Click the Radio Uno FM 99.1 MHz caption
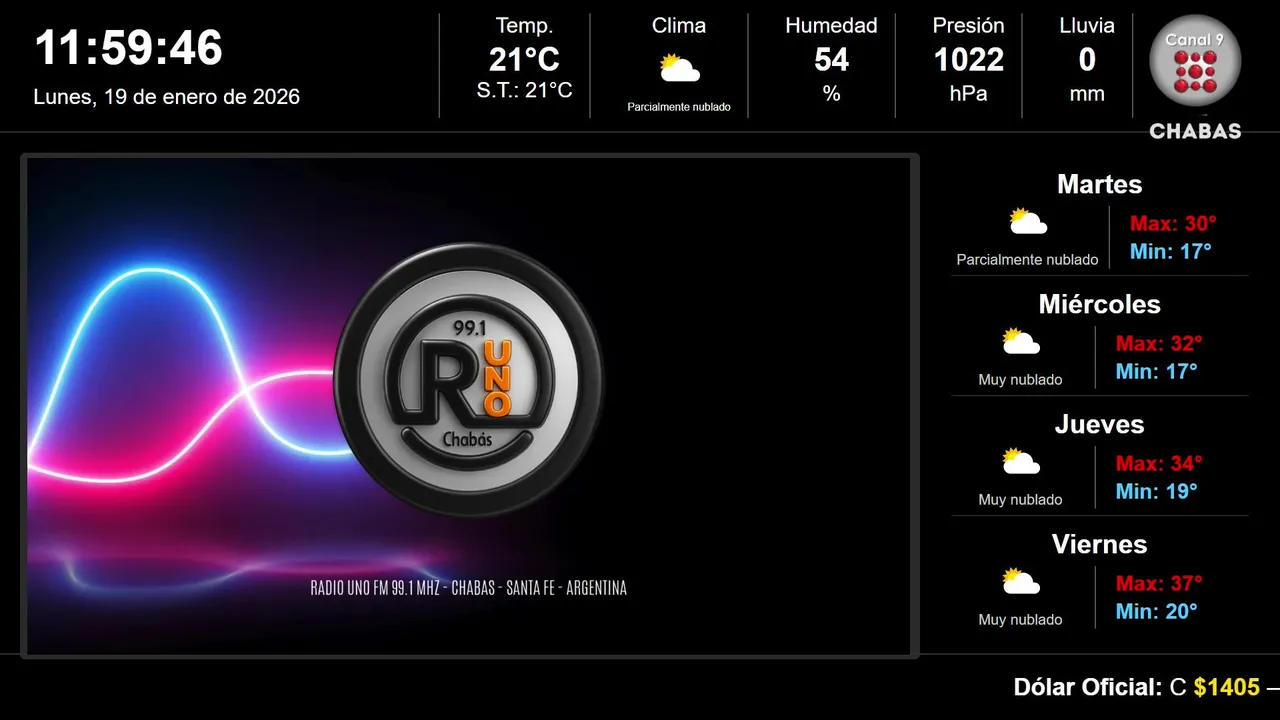Viewport: 1280px width, 720px height. 469,588
